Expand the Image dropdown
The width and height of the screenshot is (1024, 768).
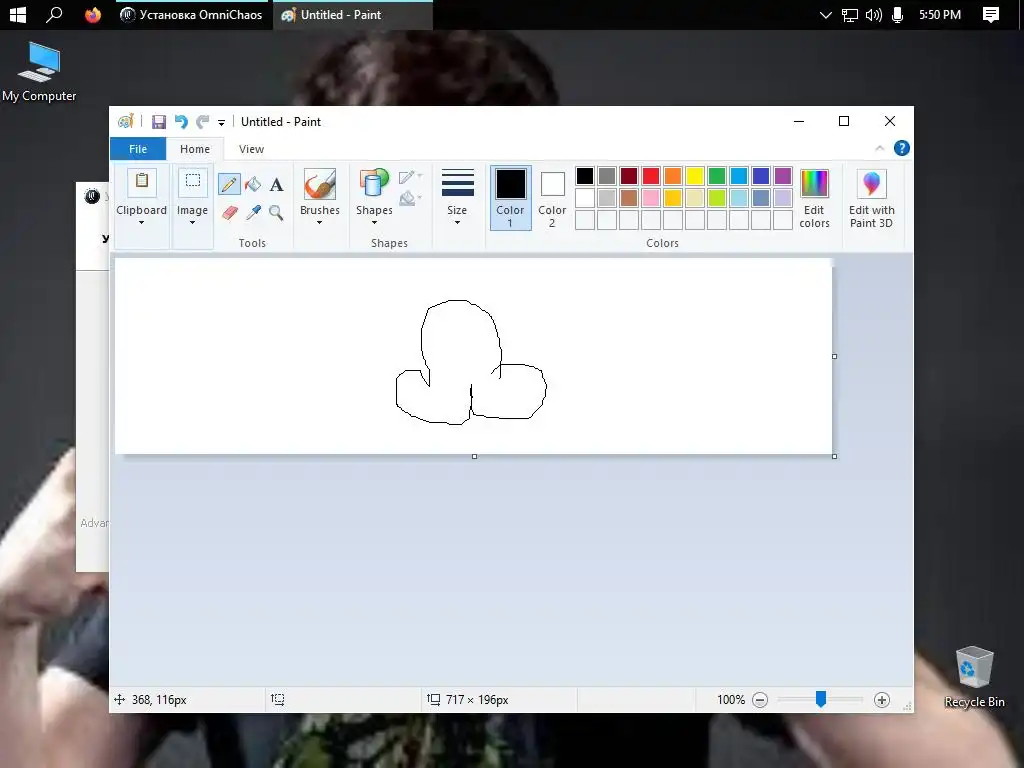pos(193,223)
